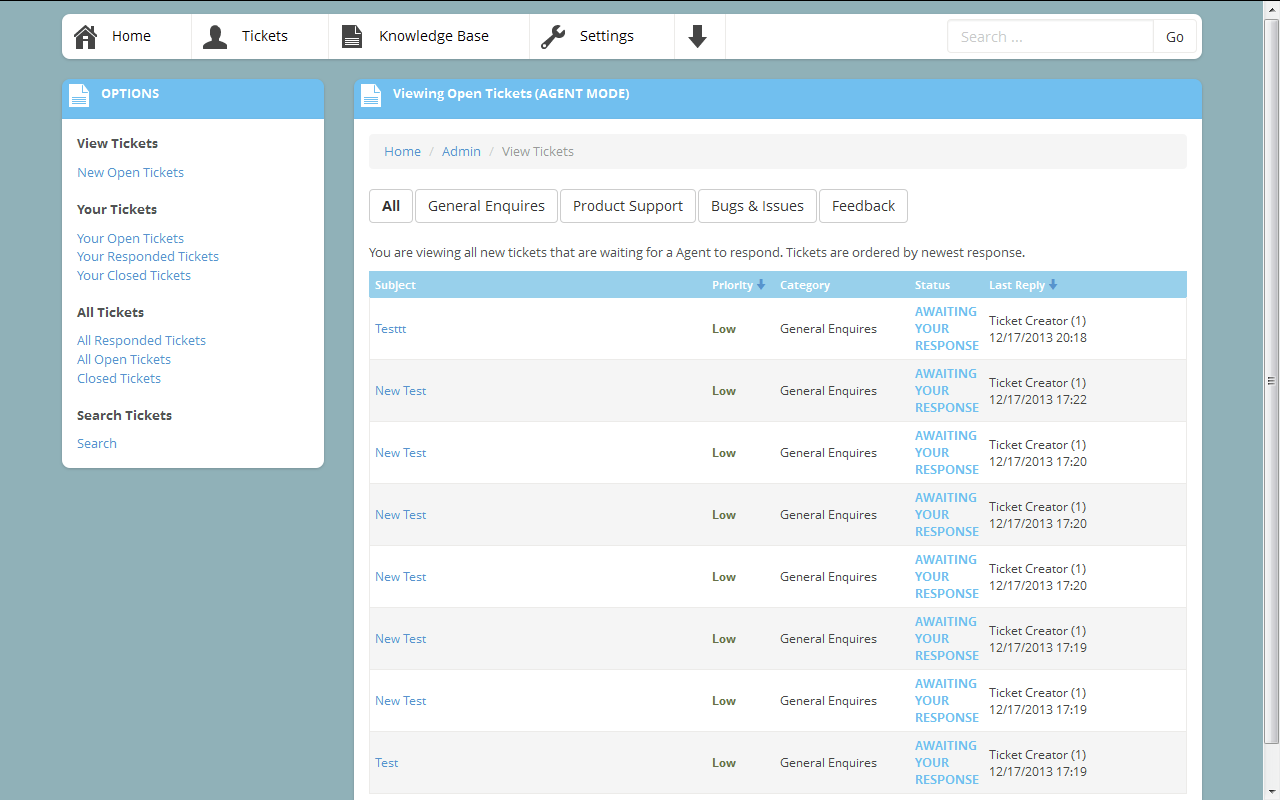
Task: Click the Home house icon
Action: 86,37
